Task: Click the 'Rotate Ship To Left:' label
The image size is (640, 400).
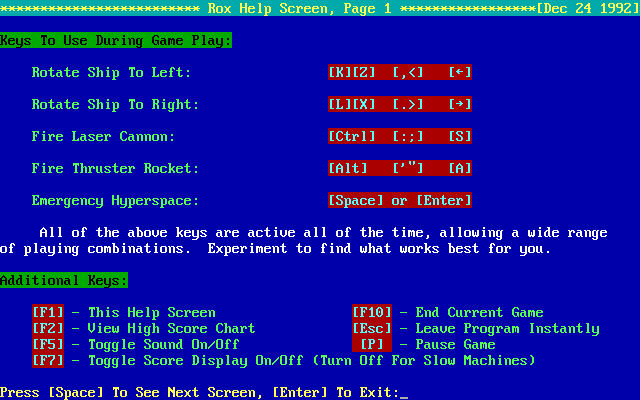Action: point(111,72)
